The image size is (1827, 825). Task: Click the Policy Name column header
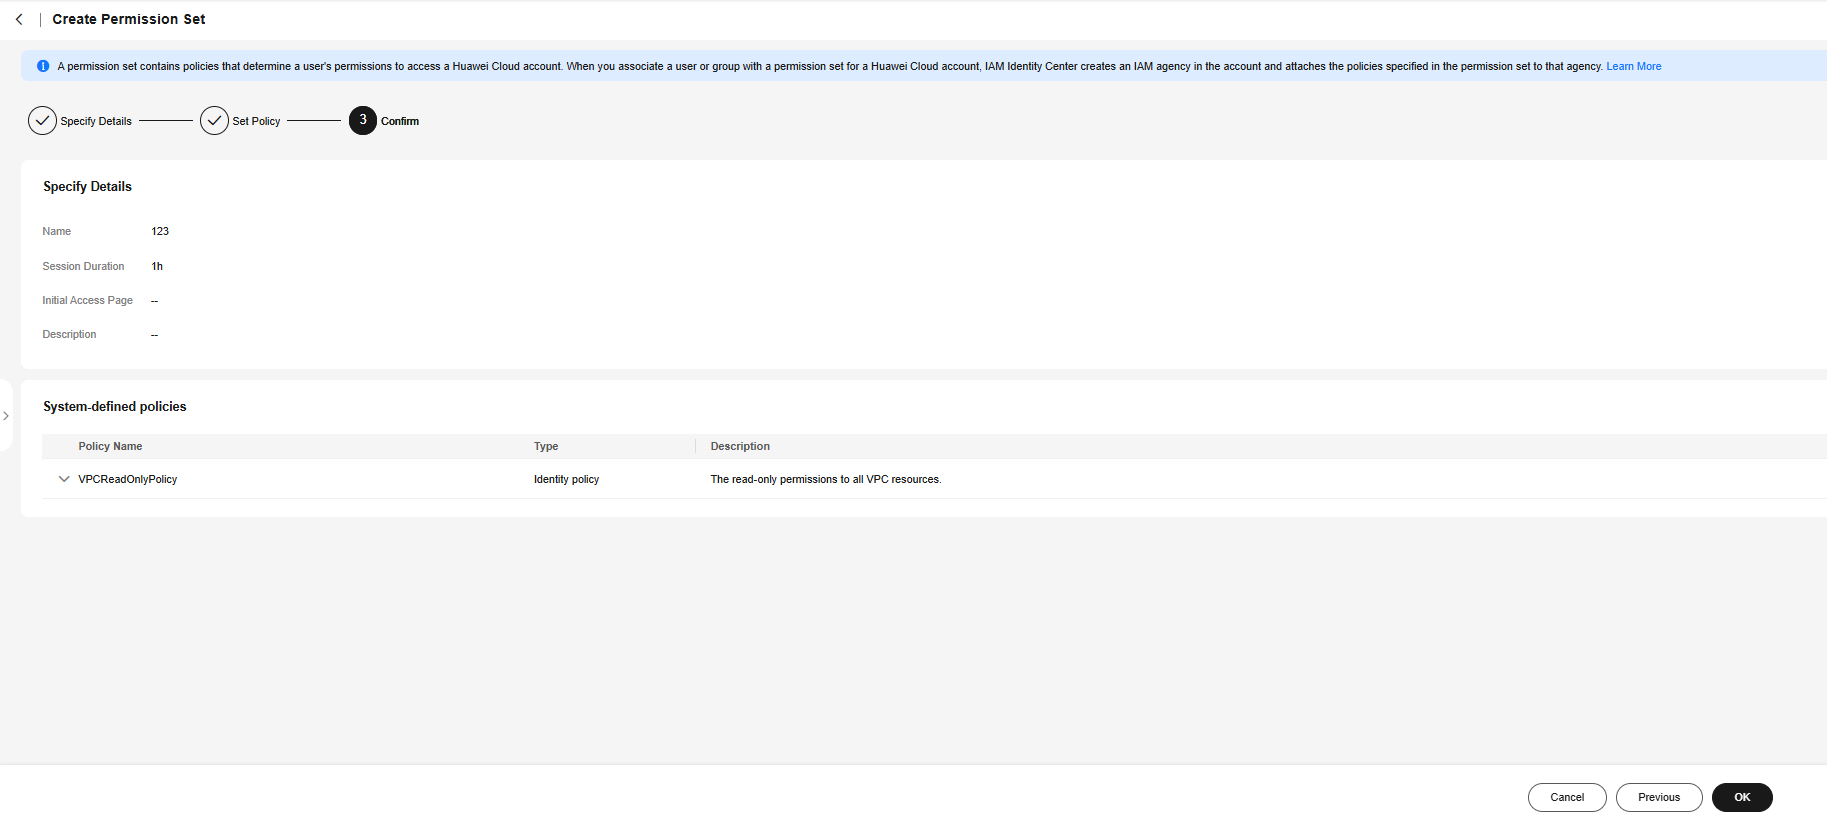point(110,446)
